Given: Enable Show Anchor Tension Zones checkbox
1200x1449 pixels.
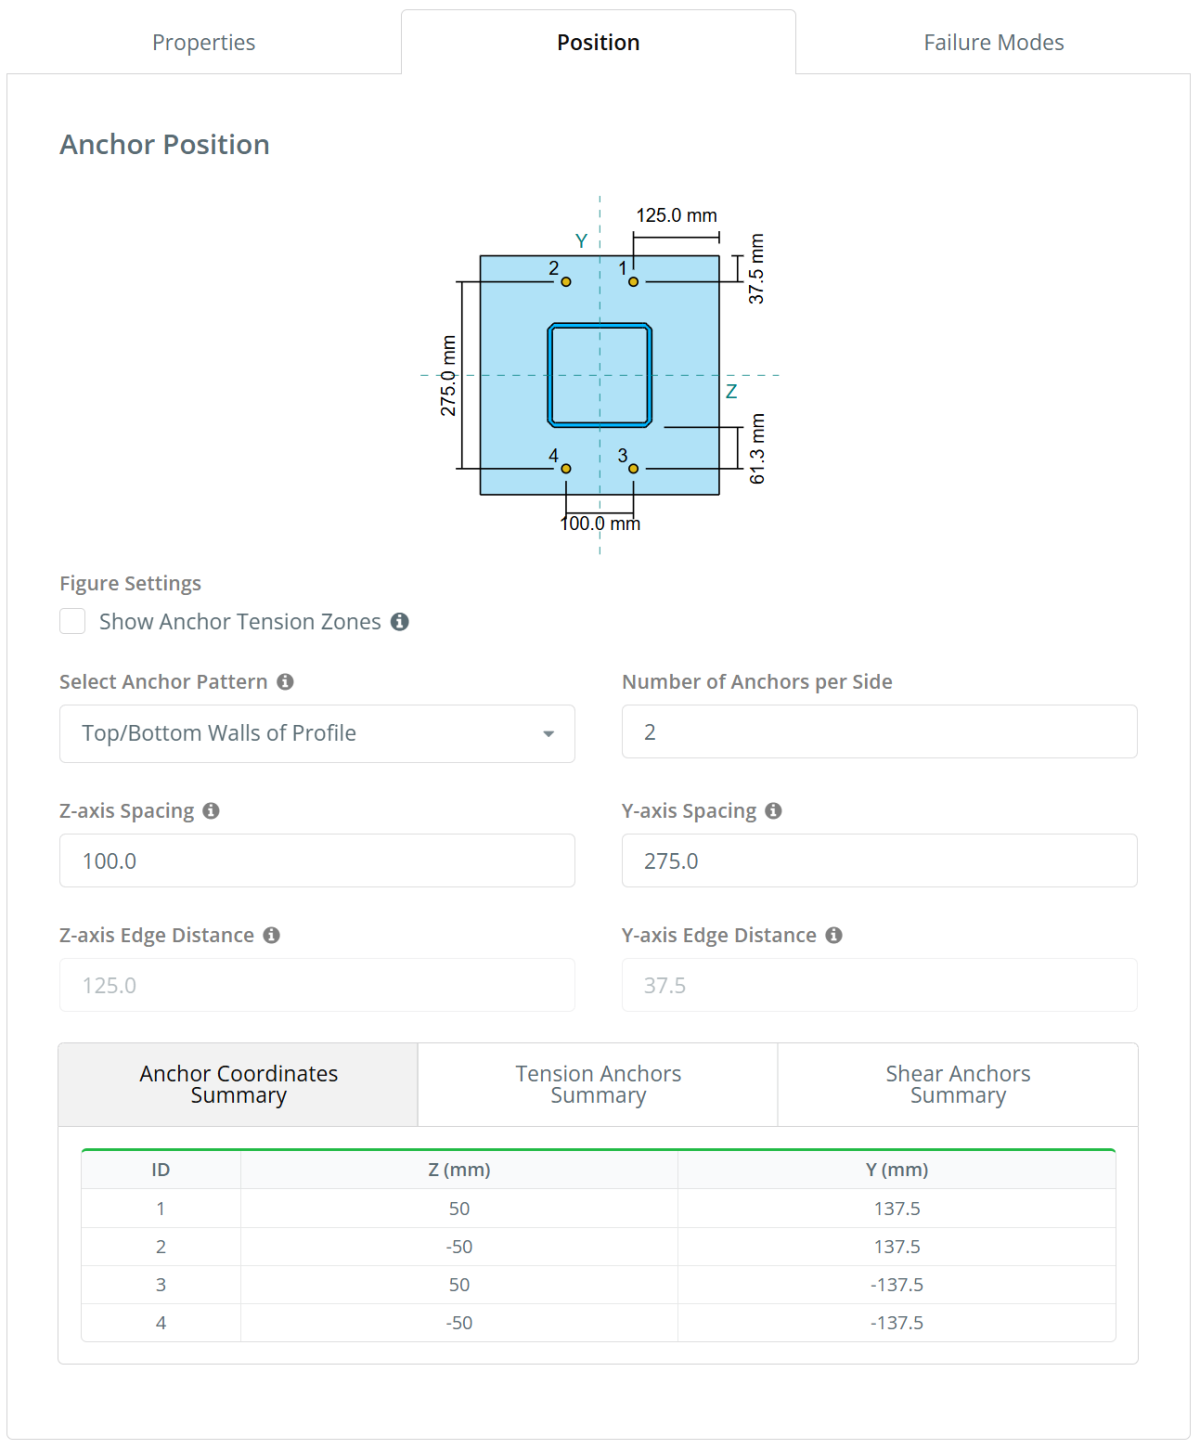Looking at the screenshot, I should coord(73,622).
